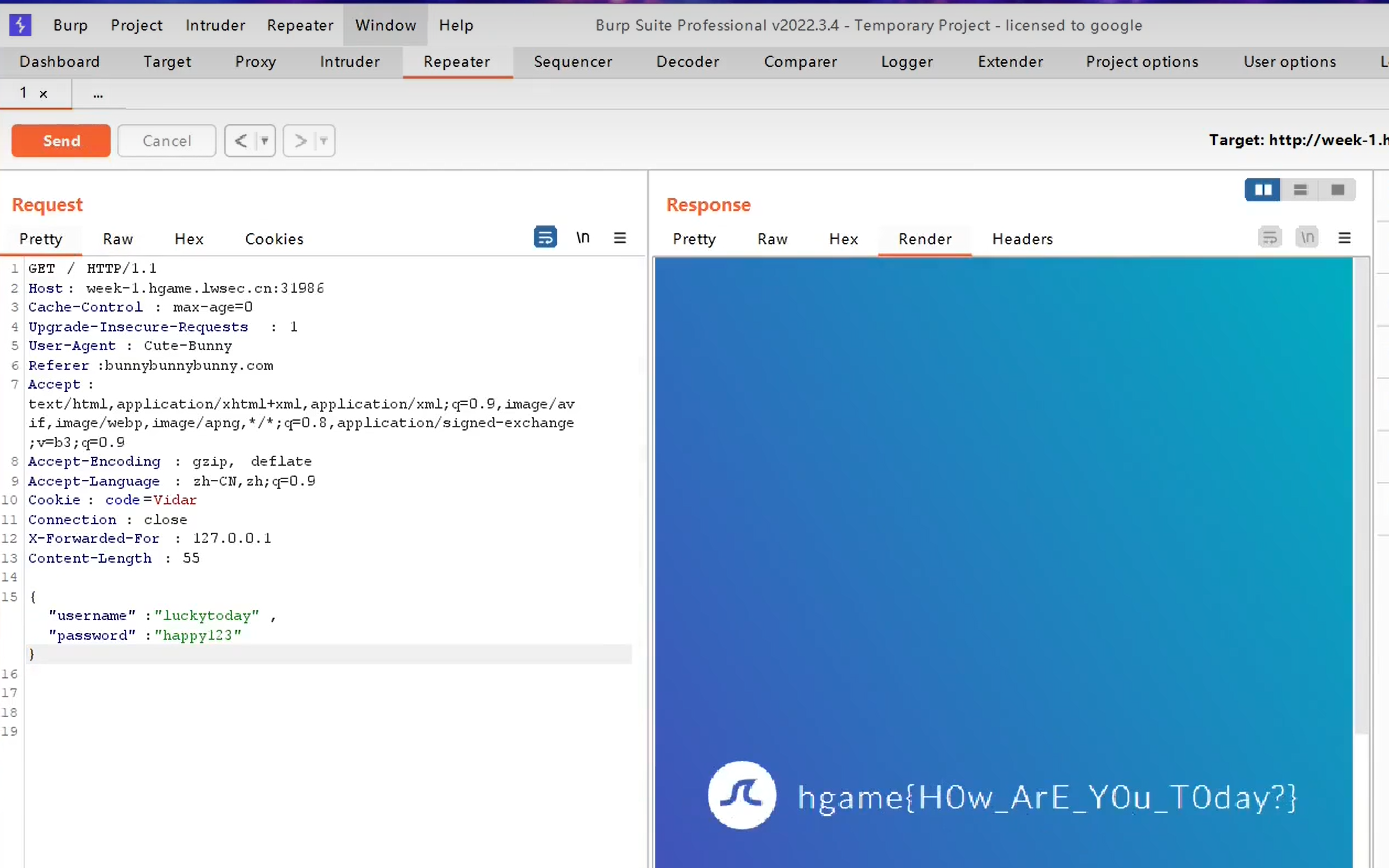The height and width of the screenshot is (868, 1389).
Task: Close Repeater tab 1 with x
Action: [x=43, y=94]
